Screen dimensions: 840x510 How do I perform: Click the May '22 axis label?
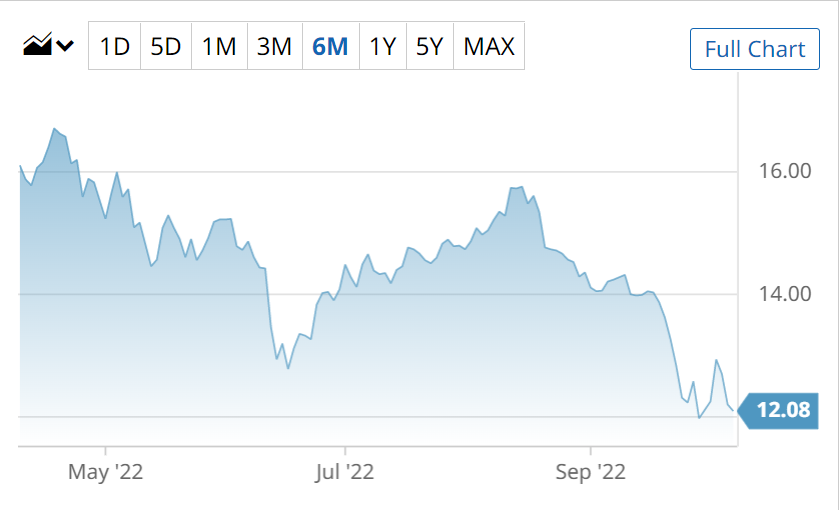(106, 471)
